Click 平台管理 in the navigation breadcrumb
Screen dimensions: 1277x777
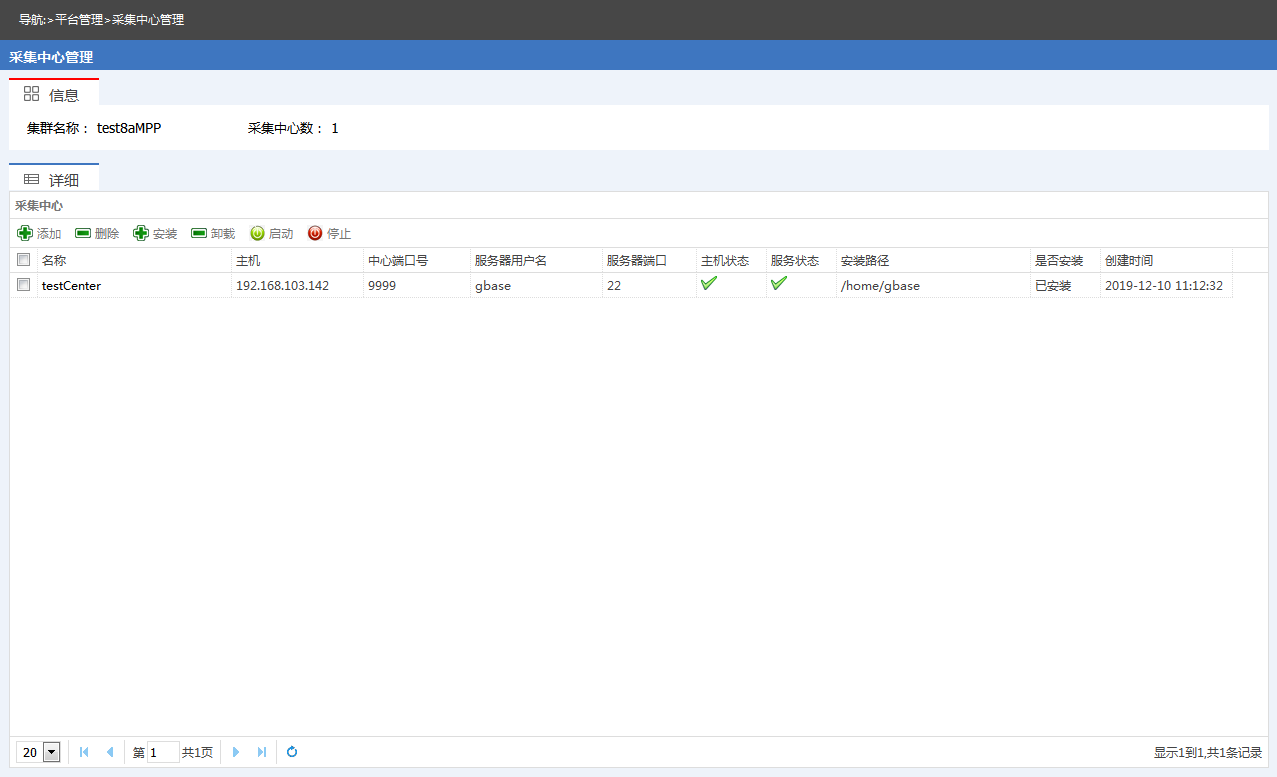coord(79,20)
